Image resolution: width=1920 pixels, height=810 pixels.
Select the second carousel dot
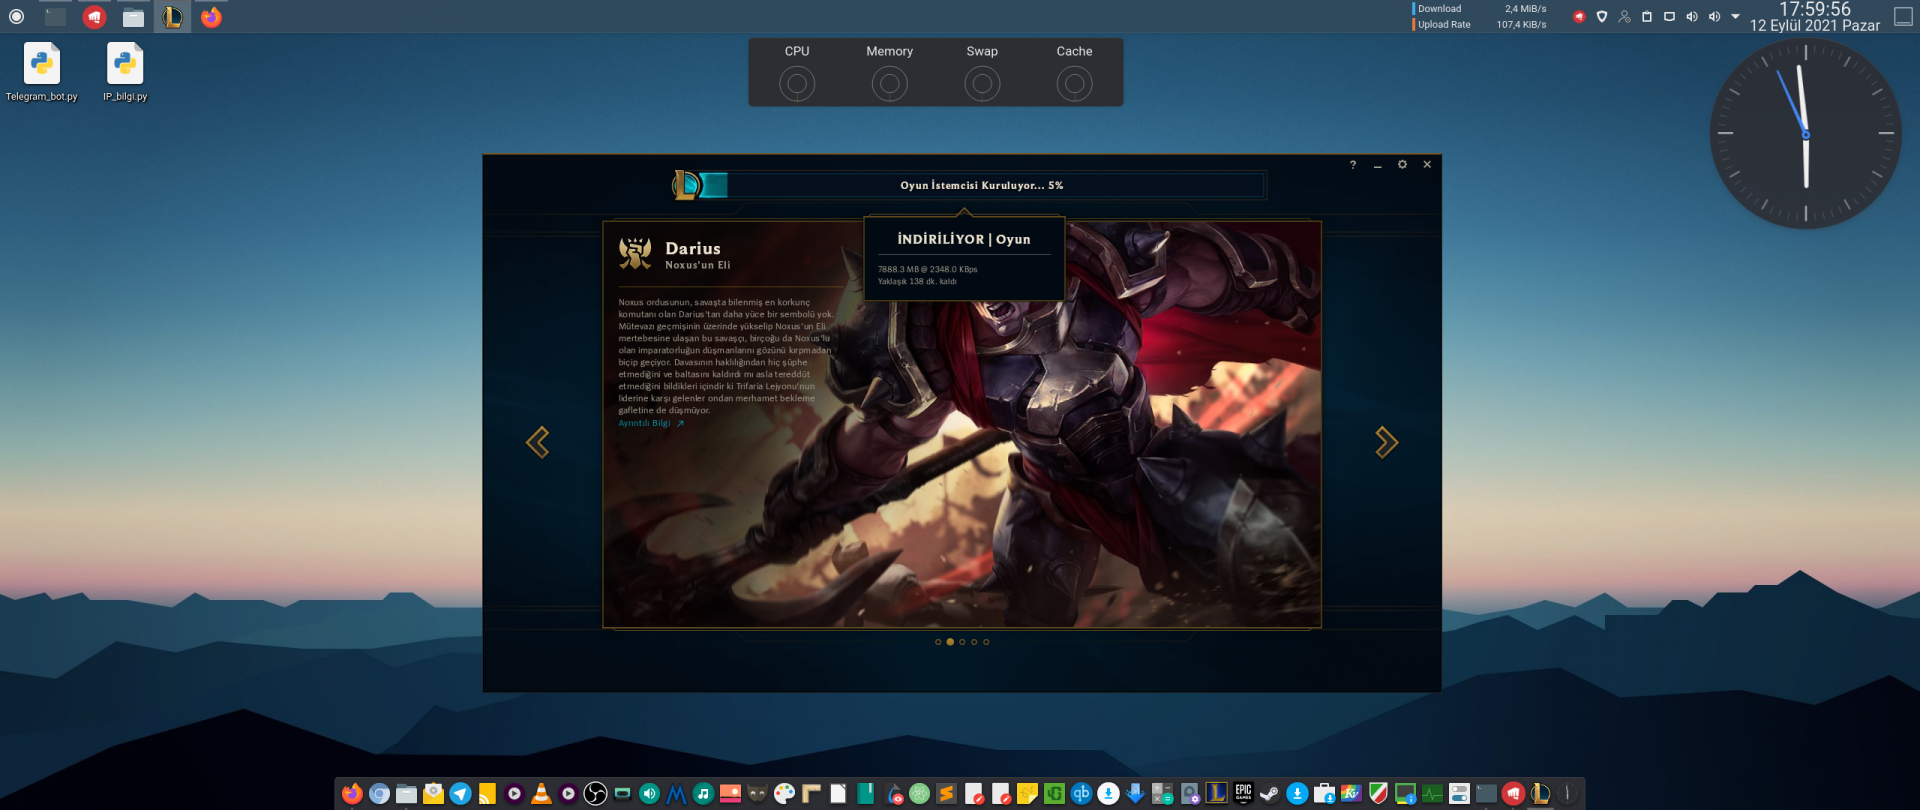tap(950, 642)
